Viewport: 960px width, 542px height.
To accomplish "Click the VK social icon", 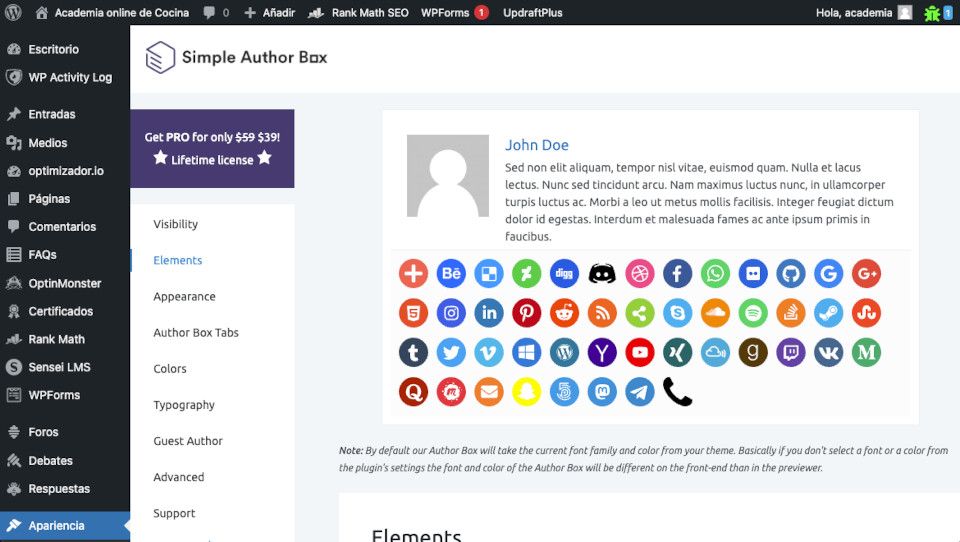I will pos(828,352).
